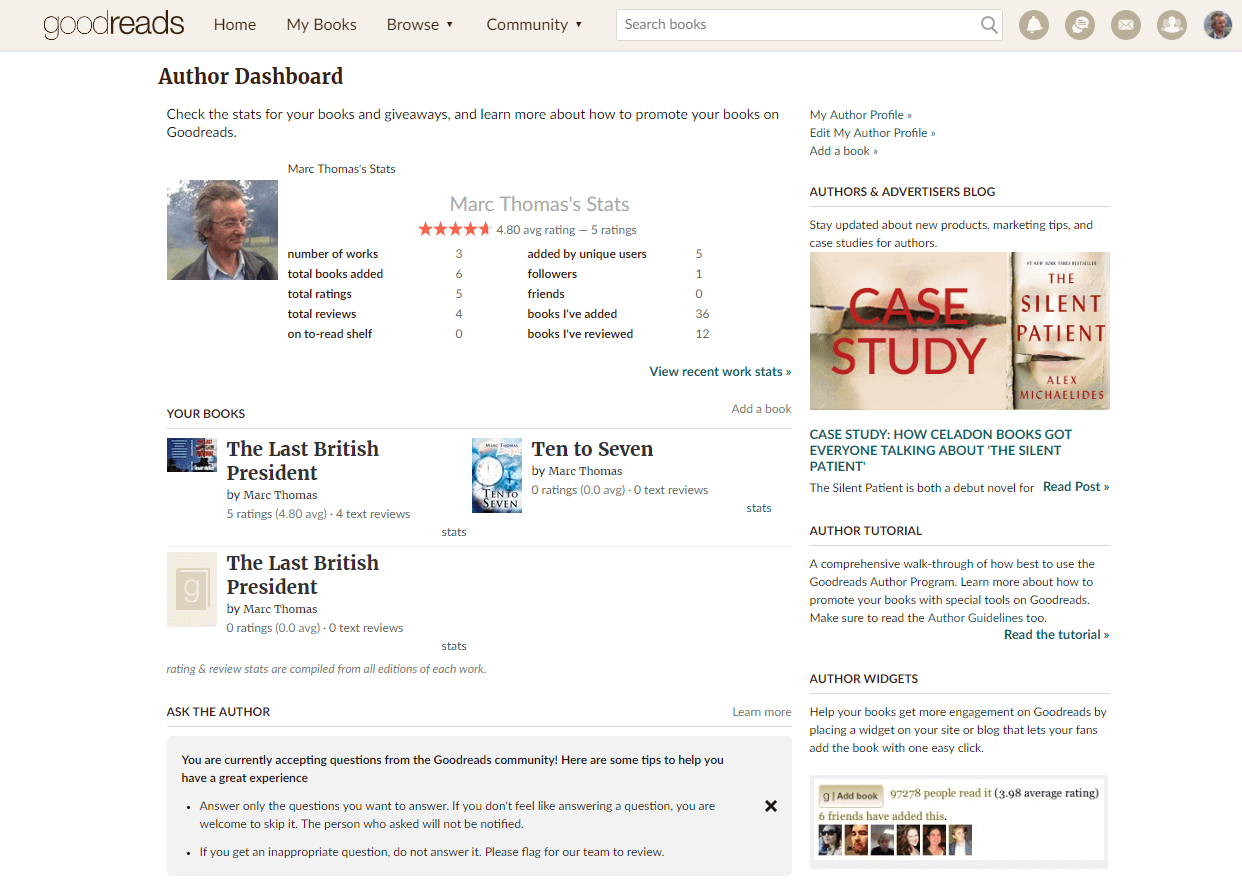
Task: Click the g | Add book widget button
Action: (851, 796)
